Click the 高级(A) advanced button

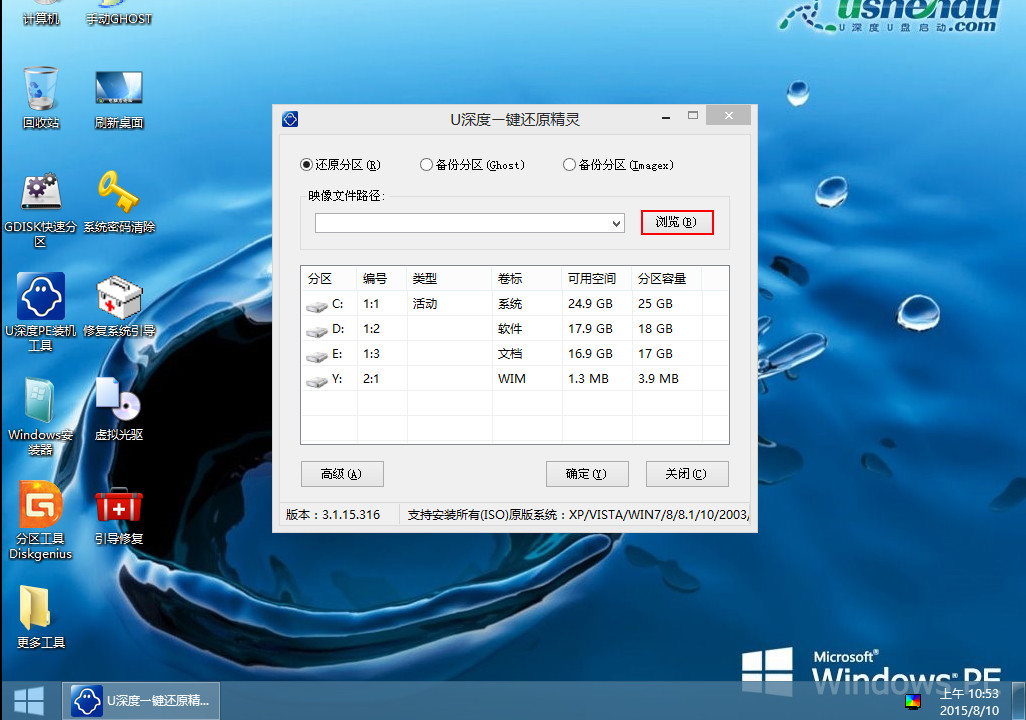pos(342,474)
